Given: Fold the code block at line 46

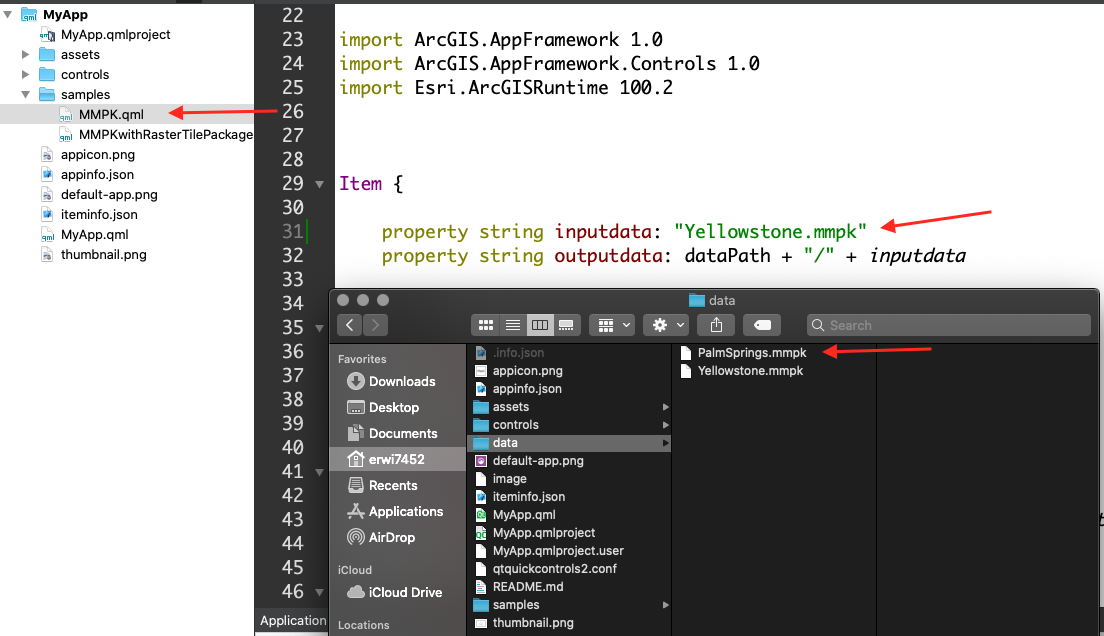Looking at the screenshot, I should pyautogui.click(x=320, y=592).
